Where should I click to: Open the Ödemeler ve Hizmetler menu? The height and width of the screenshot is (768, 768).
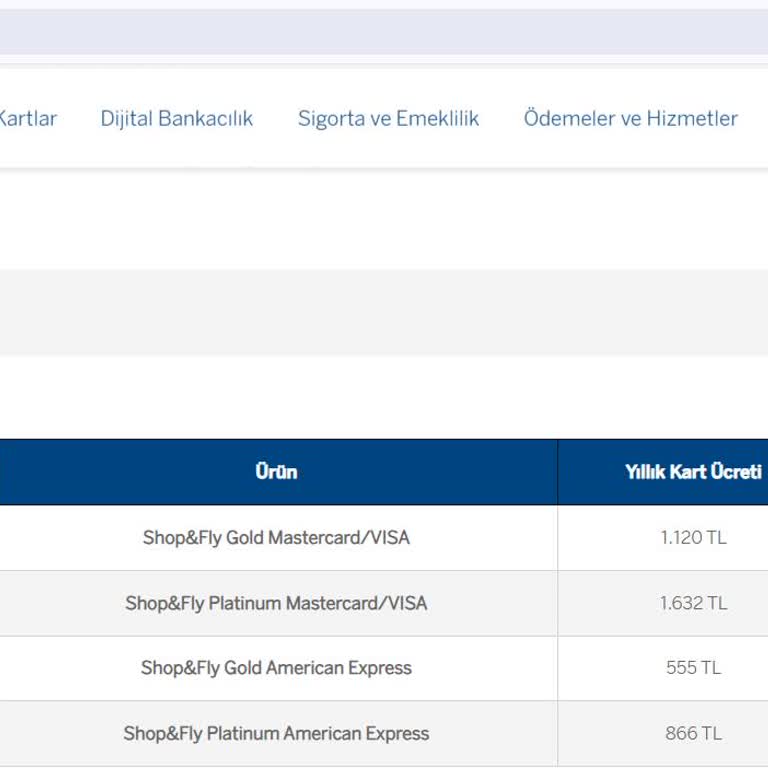[631, 119]
